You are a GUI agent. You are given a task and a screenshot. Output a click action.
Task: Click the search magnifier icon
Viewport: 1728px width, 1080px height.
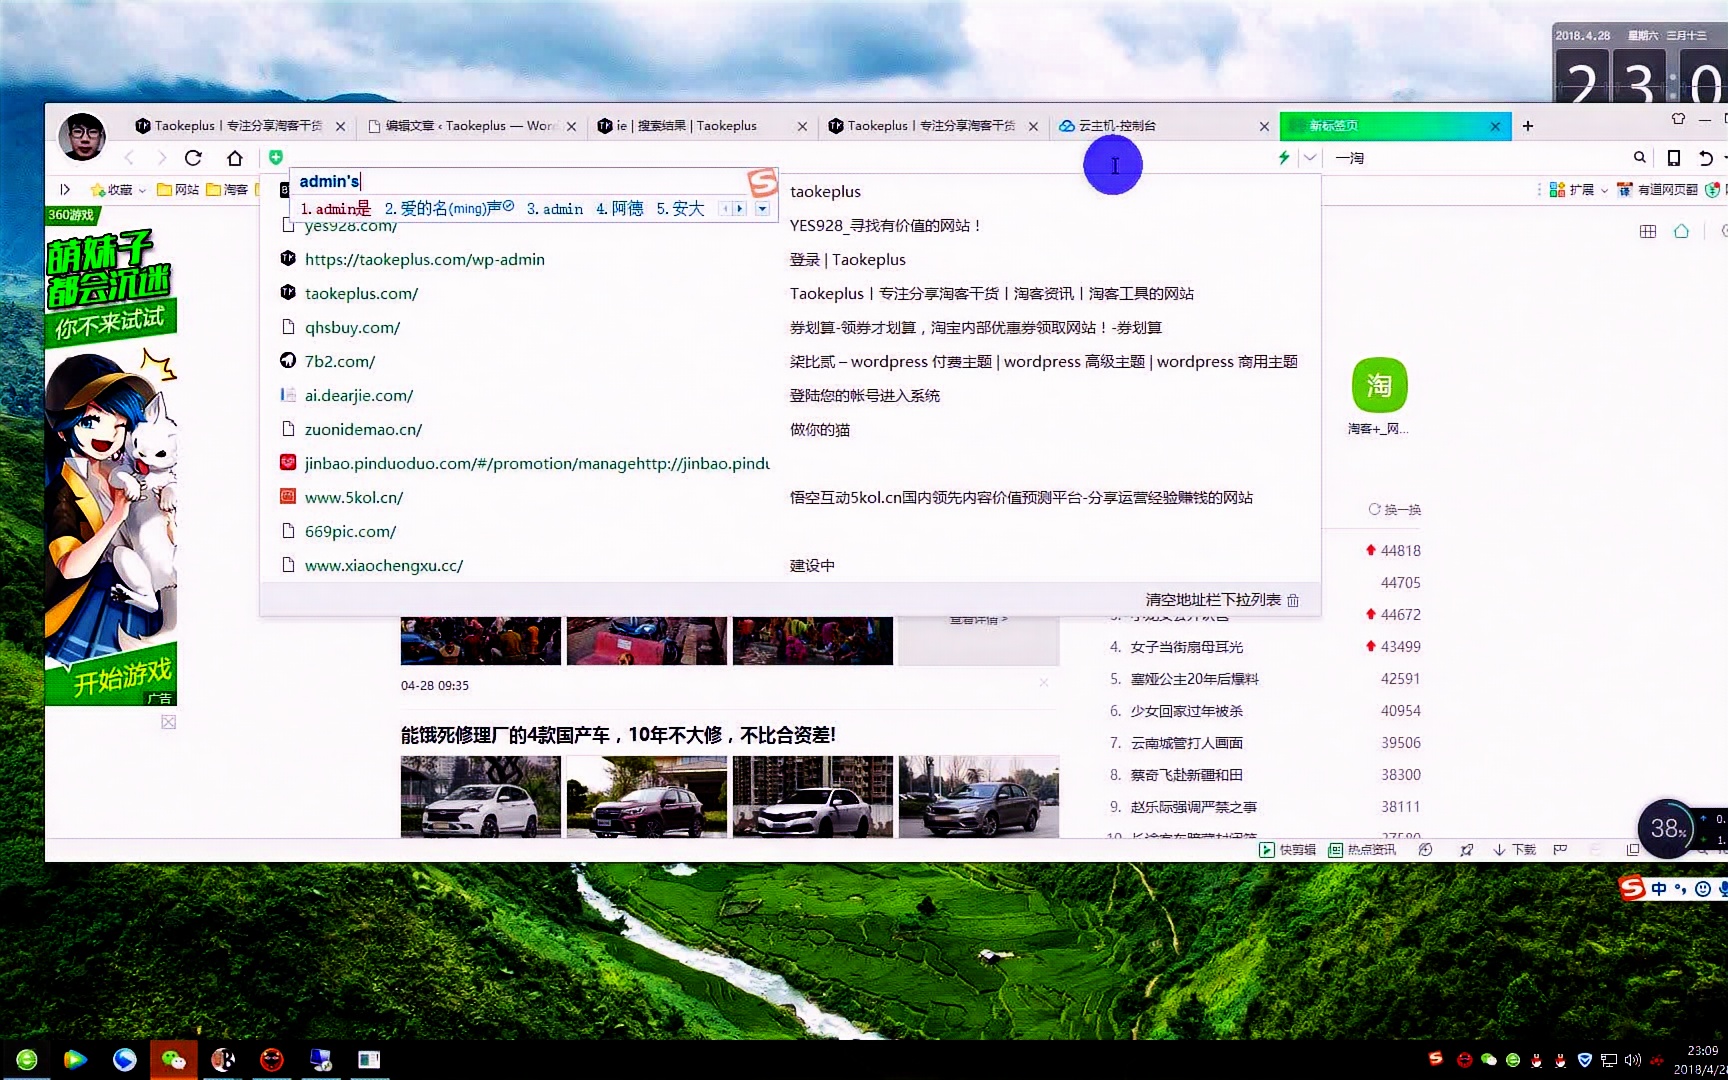pyautogui.click(x=1640, y=157)
